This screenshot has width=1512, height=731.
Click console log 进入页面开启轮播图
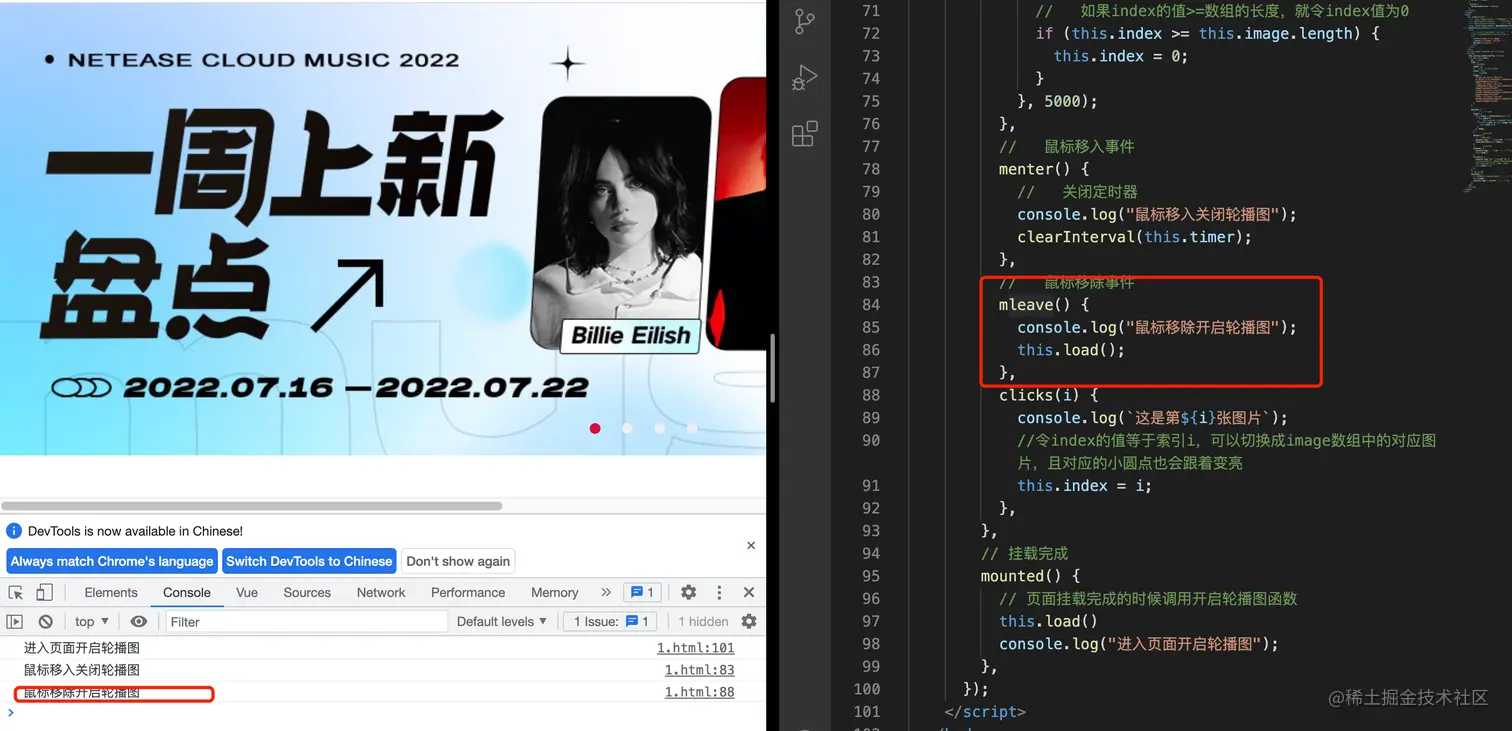tap(82, 648)
